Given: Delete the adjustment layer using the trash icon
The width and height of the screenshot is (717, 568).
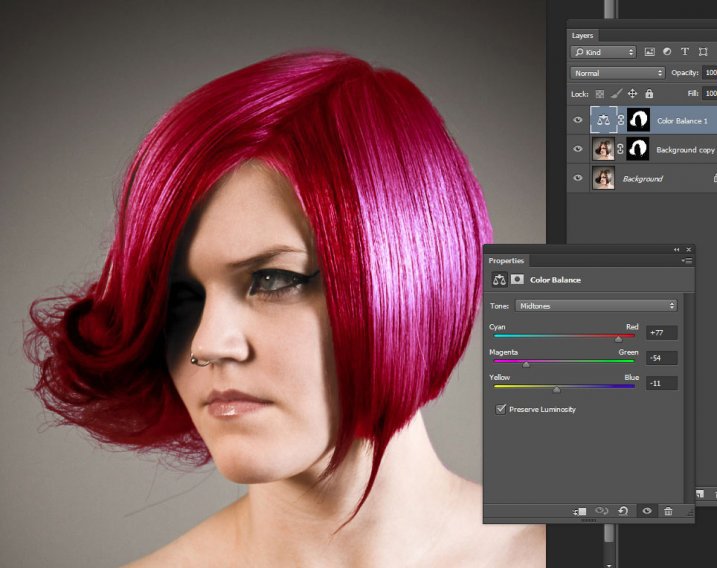Looking at the screenshot, I should pos(668,511).
